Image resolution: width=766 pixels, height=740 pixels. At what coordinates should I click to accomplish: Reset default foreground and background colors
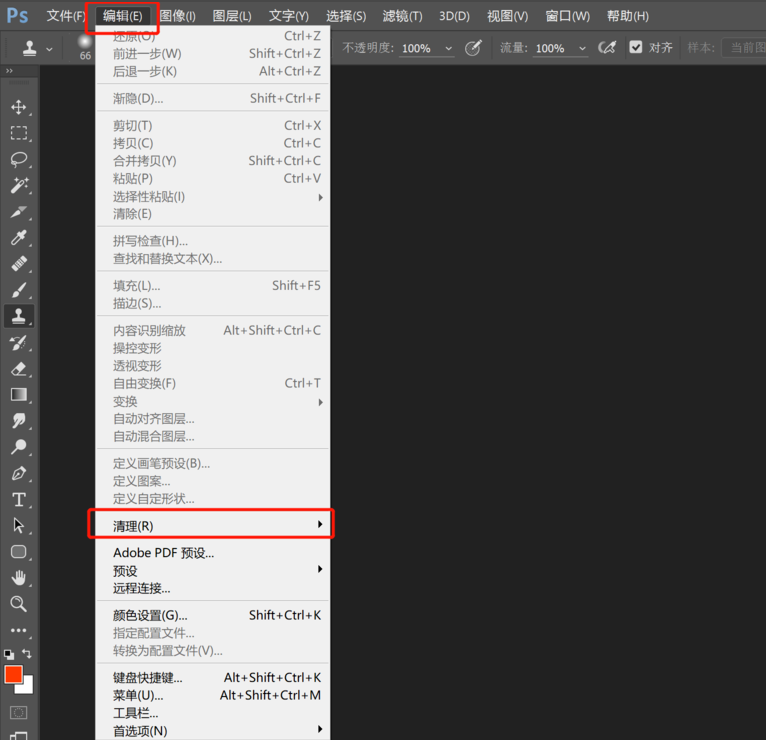[x=9, y=654]
